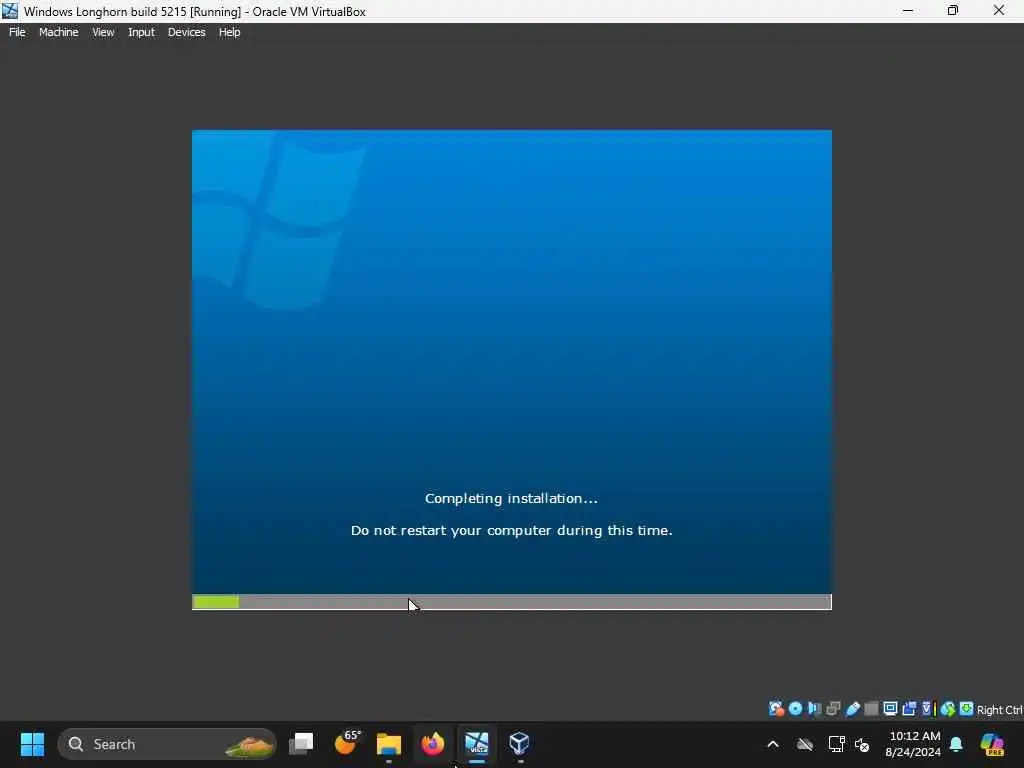Open Task View from the taskbar

(x=301, y=743)
